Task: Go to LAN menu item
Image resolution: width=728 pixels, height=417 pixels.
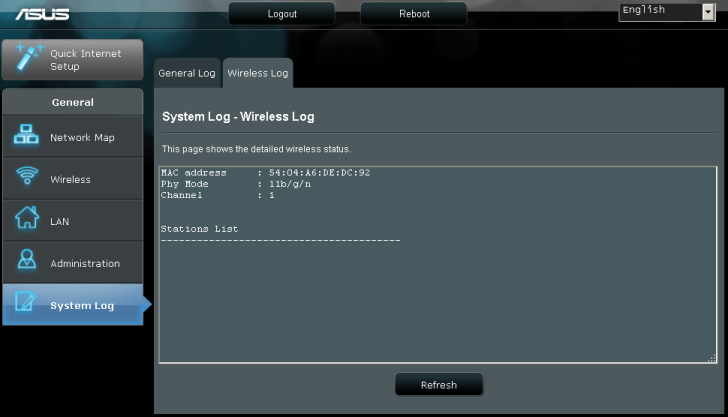Action: (72, 221)
